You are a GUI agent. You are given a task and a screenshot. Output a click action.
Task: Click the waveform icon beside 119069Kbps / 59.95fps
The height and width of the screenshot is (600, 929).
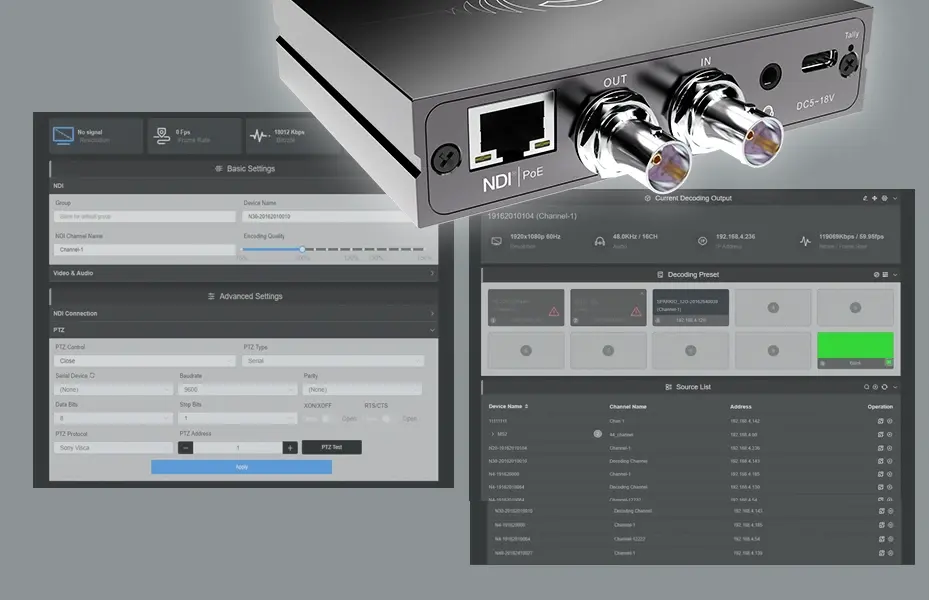(805, 241)
